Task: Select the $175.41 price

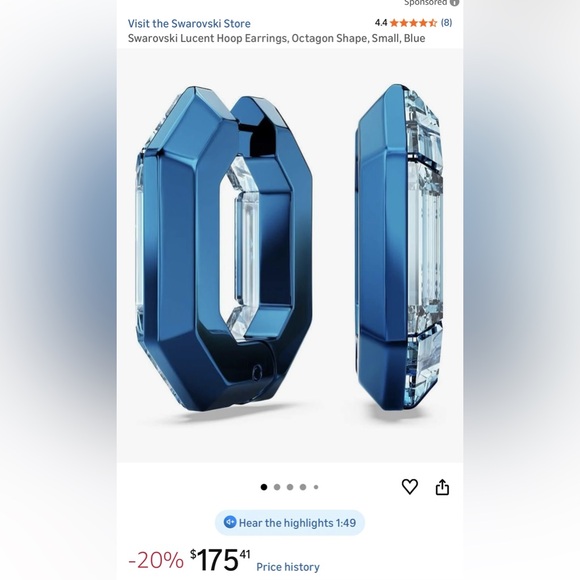Action: coord(220,559)
